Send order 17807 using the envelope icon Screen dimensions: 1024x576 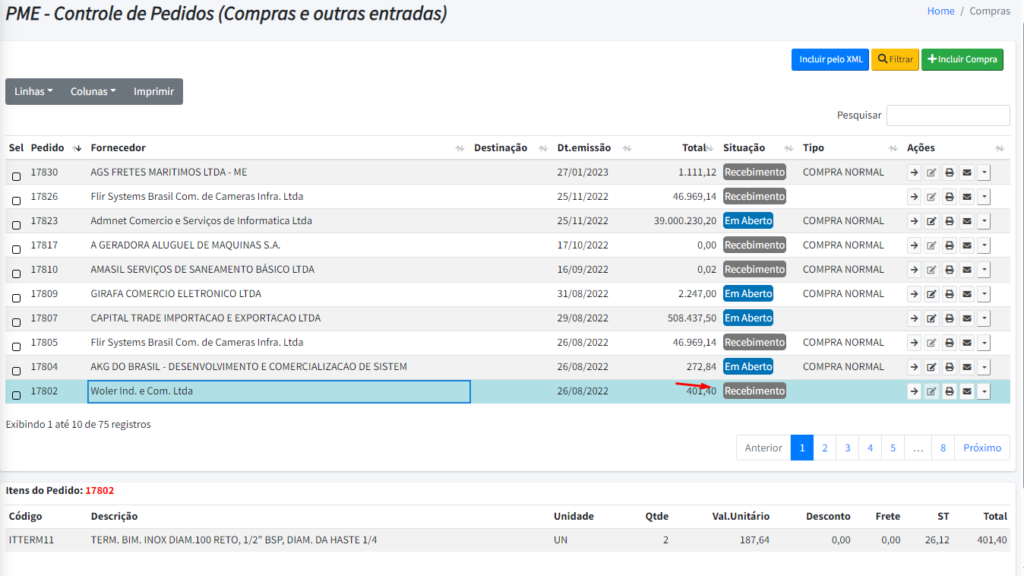967,318
